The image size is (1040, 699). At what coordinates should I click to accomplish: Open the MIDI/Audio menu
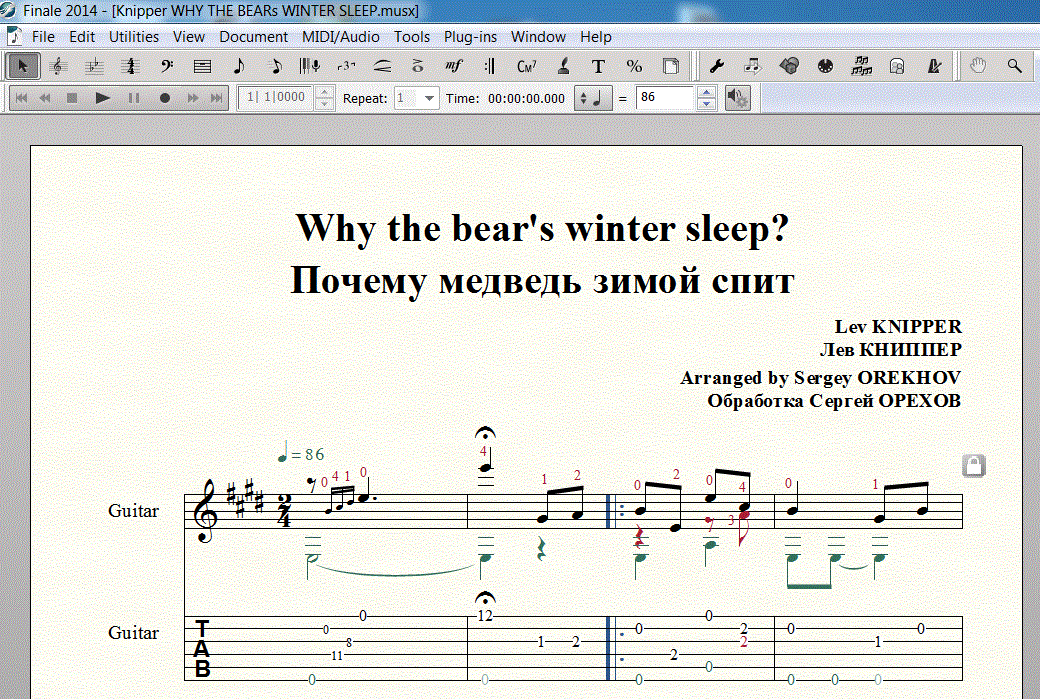(x=341, y=37)
